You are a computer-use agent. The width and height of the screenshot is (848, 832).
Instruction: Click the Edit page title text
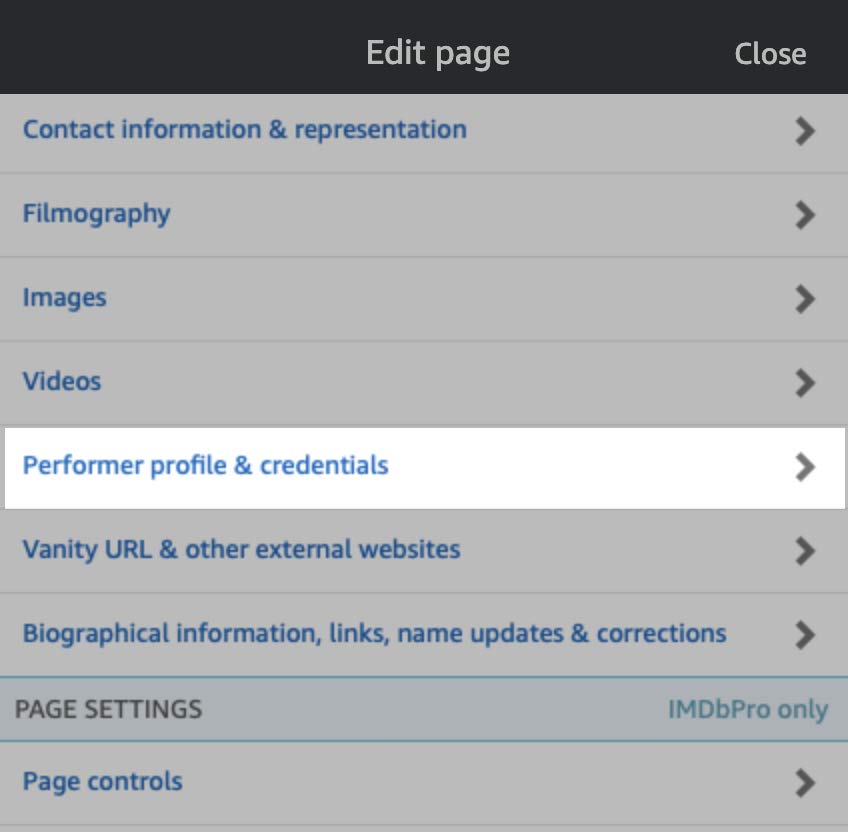pyautogui.click(x=437, y=53)
